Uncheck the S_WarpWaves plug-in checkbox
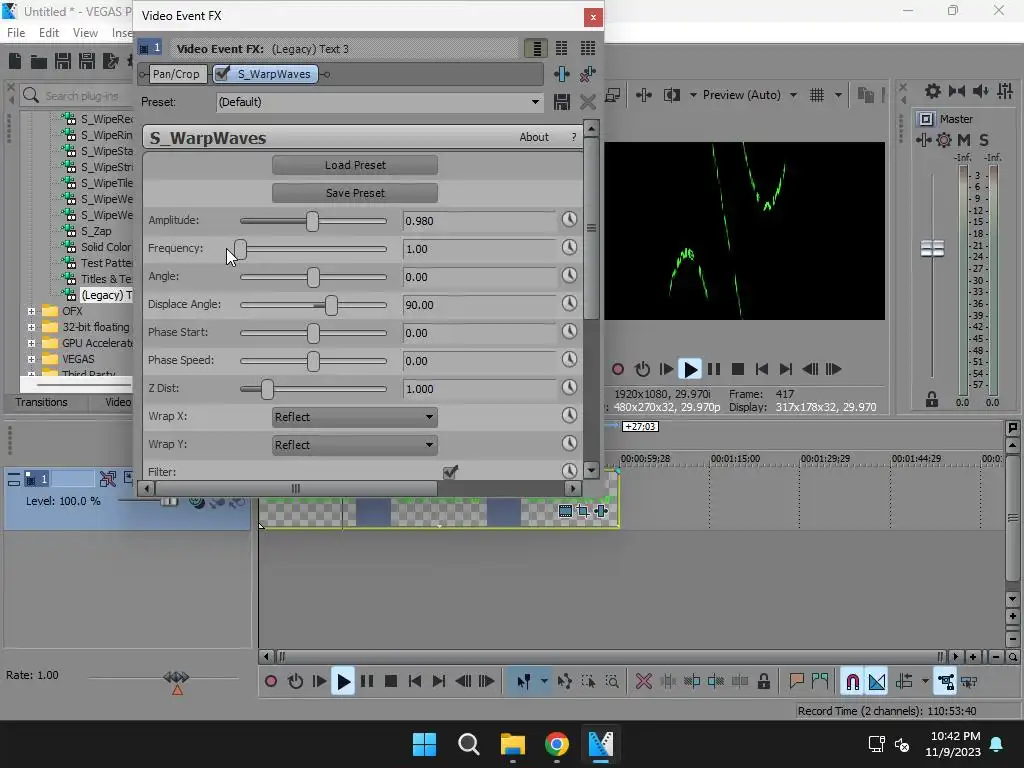This screenshot has height=768, width=1024. (223, 73)
